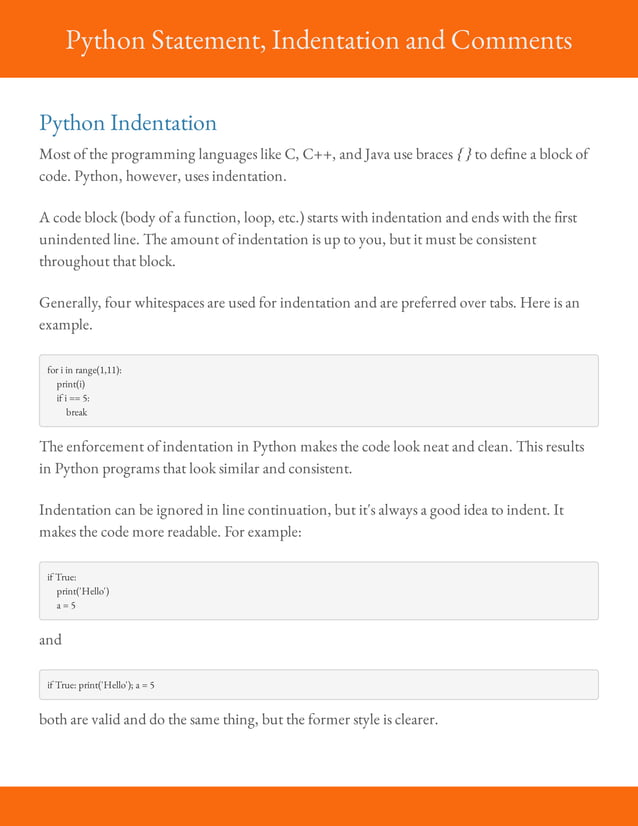Viewport: 638px width, 826px height.
Task: Click the "a = 5" code line
Action: pyautogui.click(x=66, y=605)
